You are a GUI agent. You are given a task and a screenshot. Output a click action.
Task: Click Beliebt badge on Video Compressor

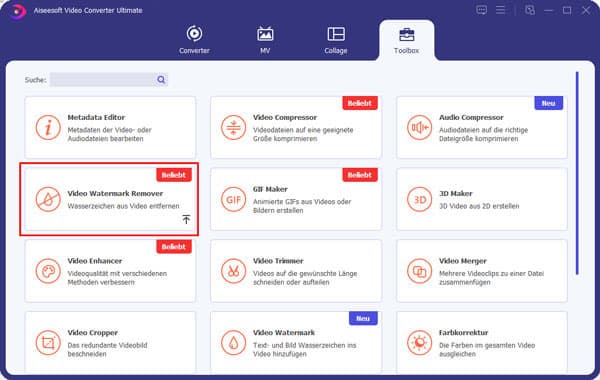360,103
